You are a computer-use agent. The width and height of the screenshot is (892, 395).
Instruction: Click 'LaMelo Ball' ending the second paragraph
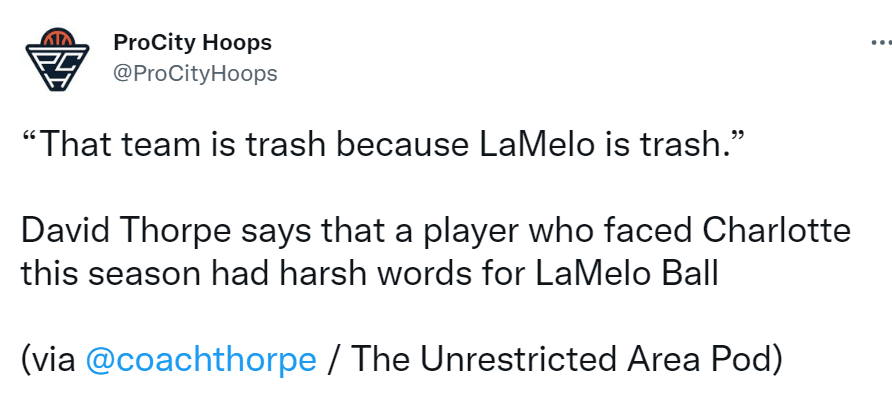[x=626, y=274]
